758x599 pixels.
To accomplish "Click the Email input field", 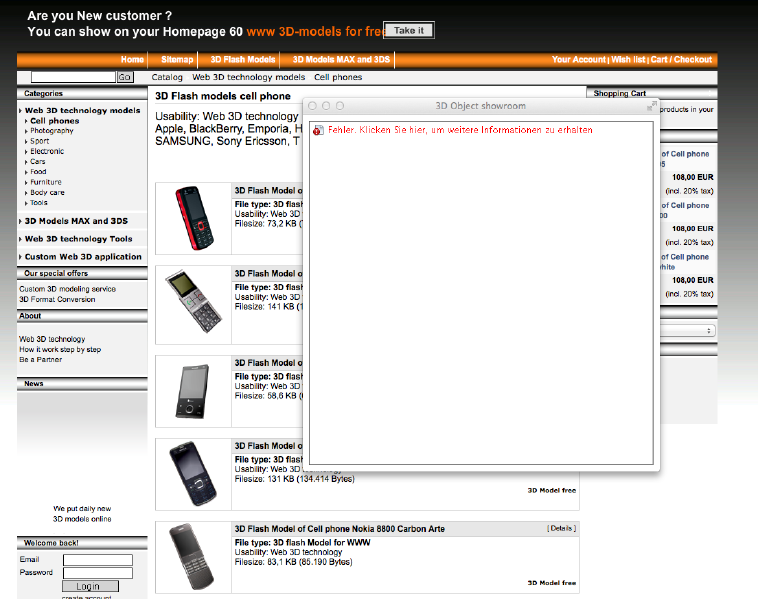I will [98, 560].
